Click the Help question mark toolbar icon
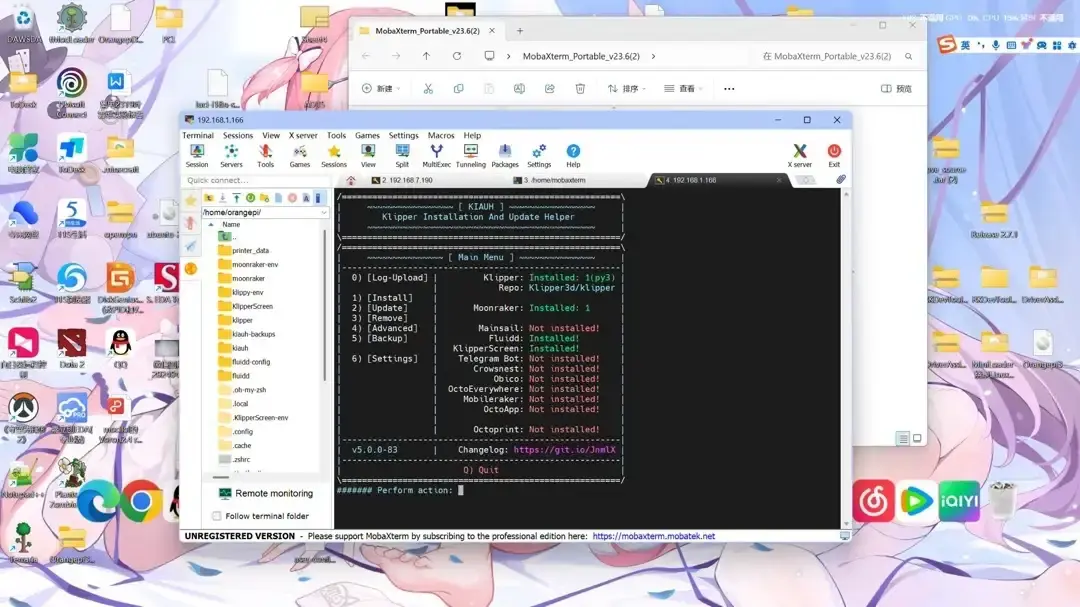Image resolution: width=1080 pixels, height=607 pixels. pyautogui.click(x=573, y=156)
